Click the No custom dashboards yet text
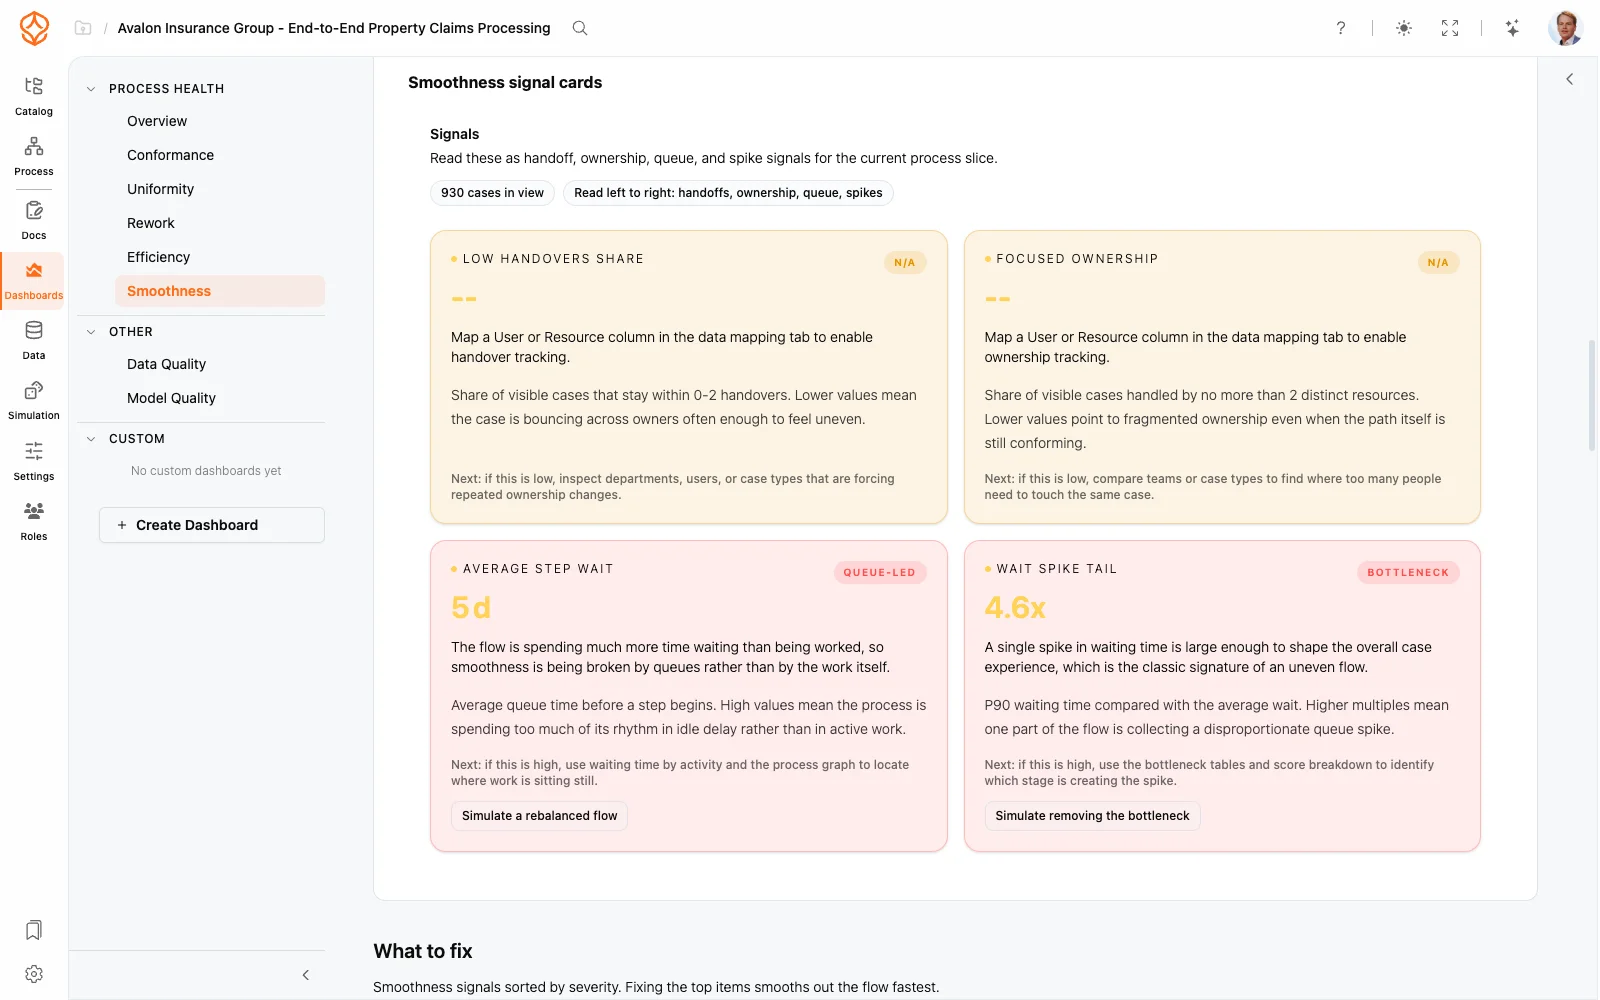1600x1000 pixels. point(206,471)
